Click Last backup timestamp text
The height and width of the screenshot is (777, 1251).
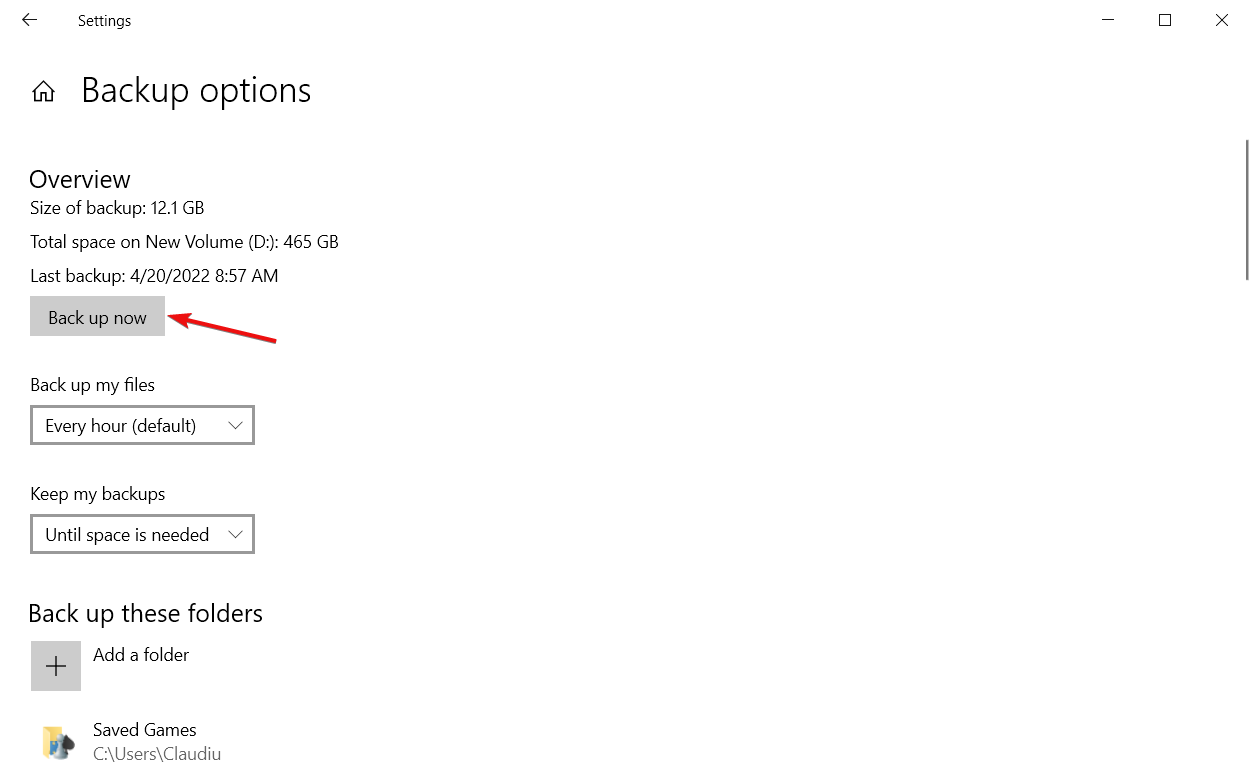click(153, 275)
